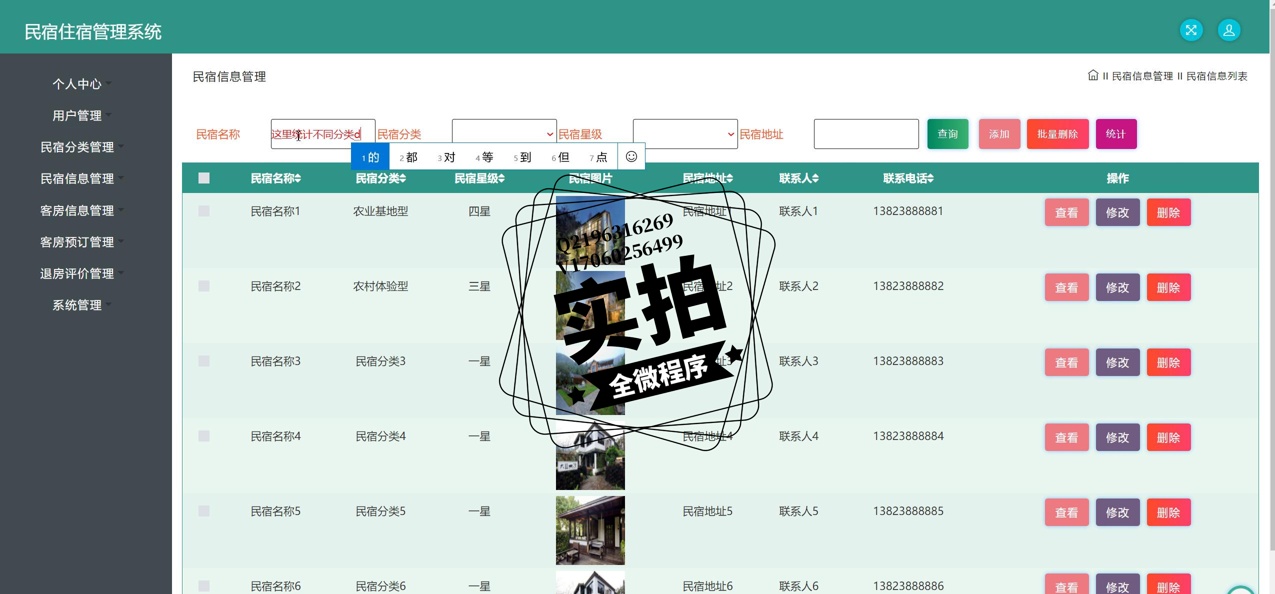Open the user account icon in header
Viewport: 1275px width, 594px height.
(x=1229, y=30)
